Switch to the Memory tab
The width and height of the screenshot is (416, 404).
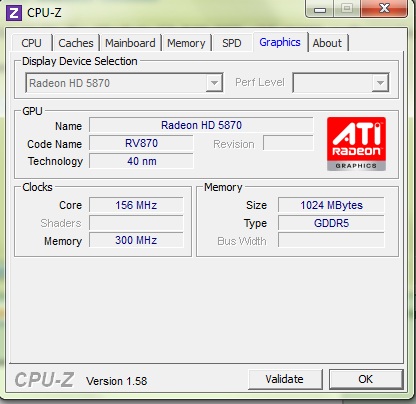(186, 43)
